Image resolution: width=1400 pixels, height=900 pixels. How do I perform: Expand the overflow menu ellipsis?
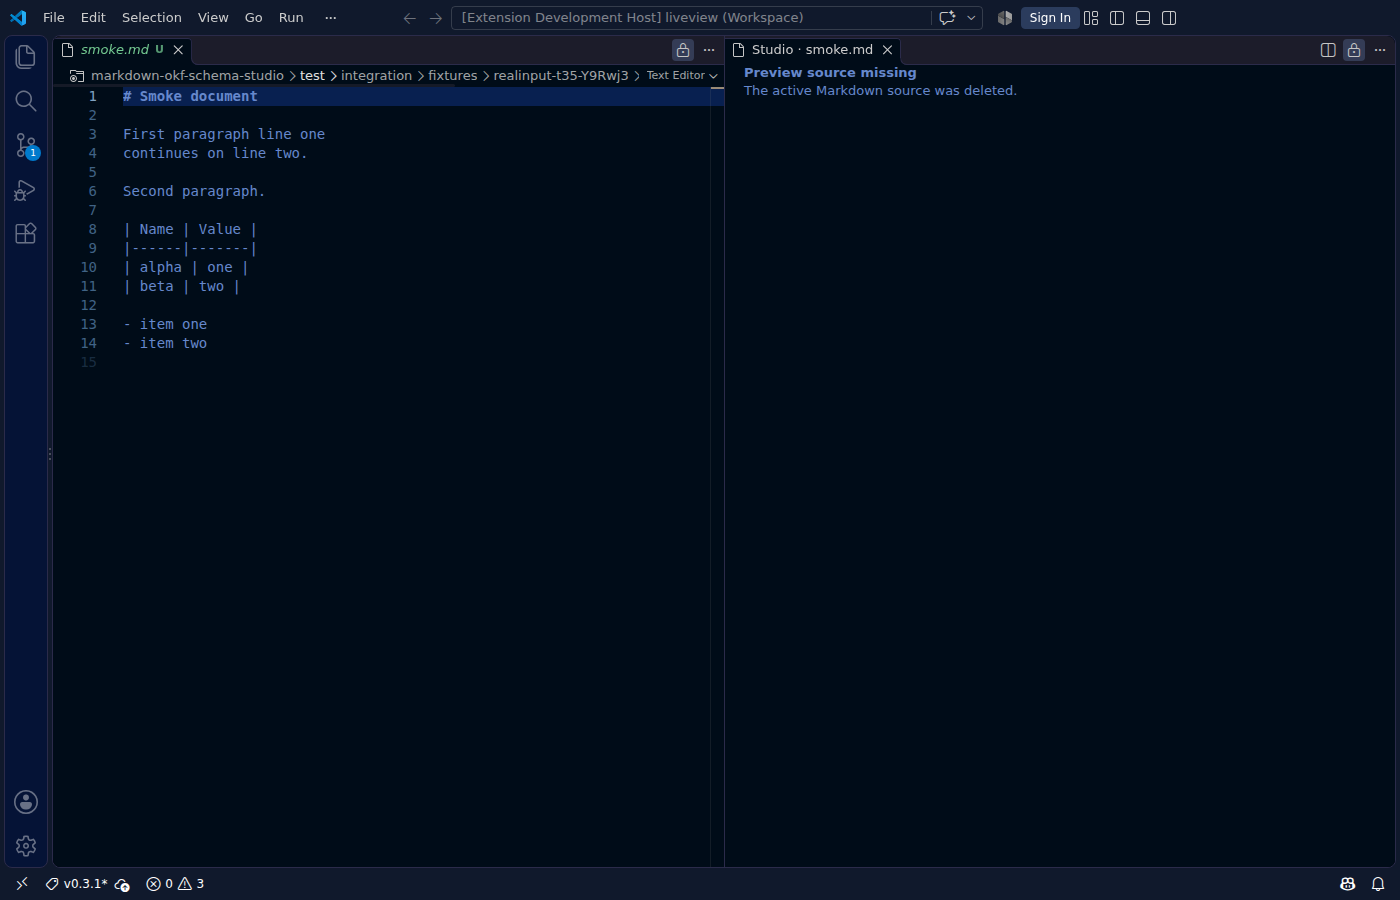331,18
